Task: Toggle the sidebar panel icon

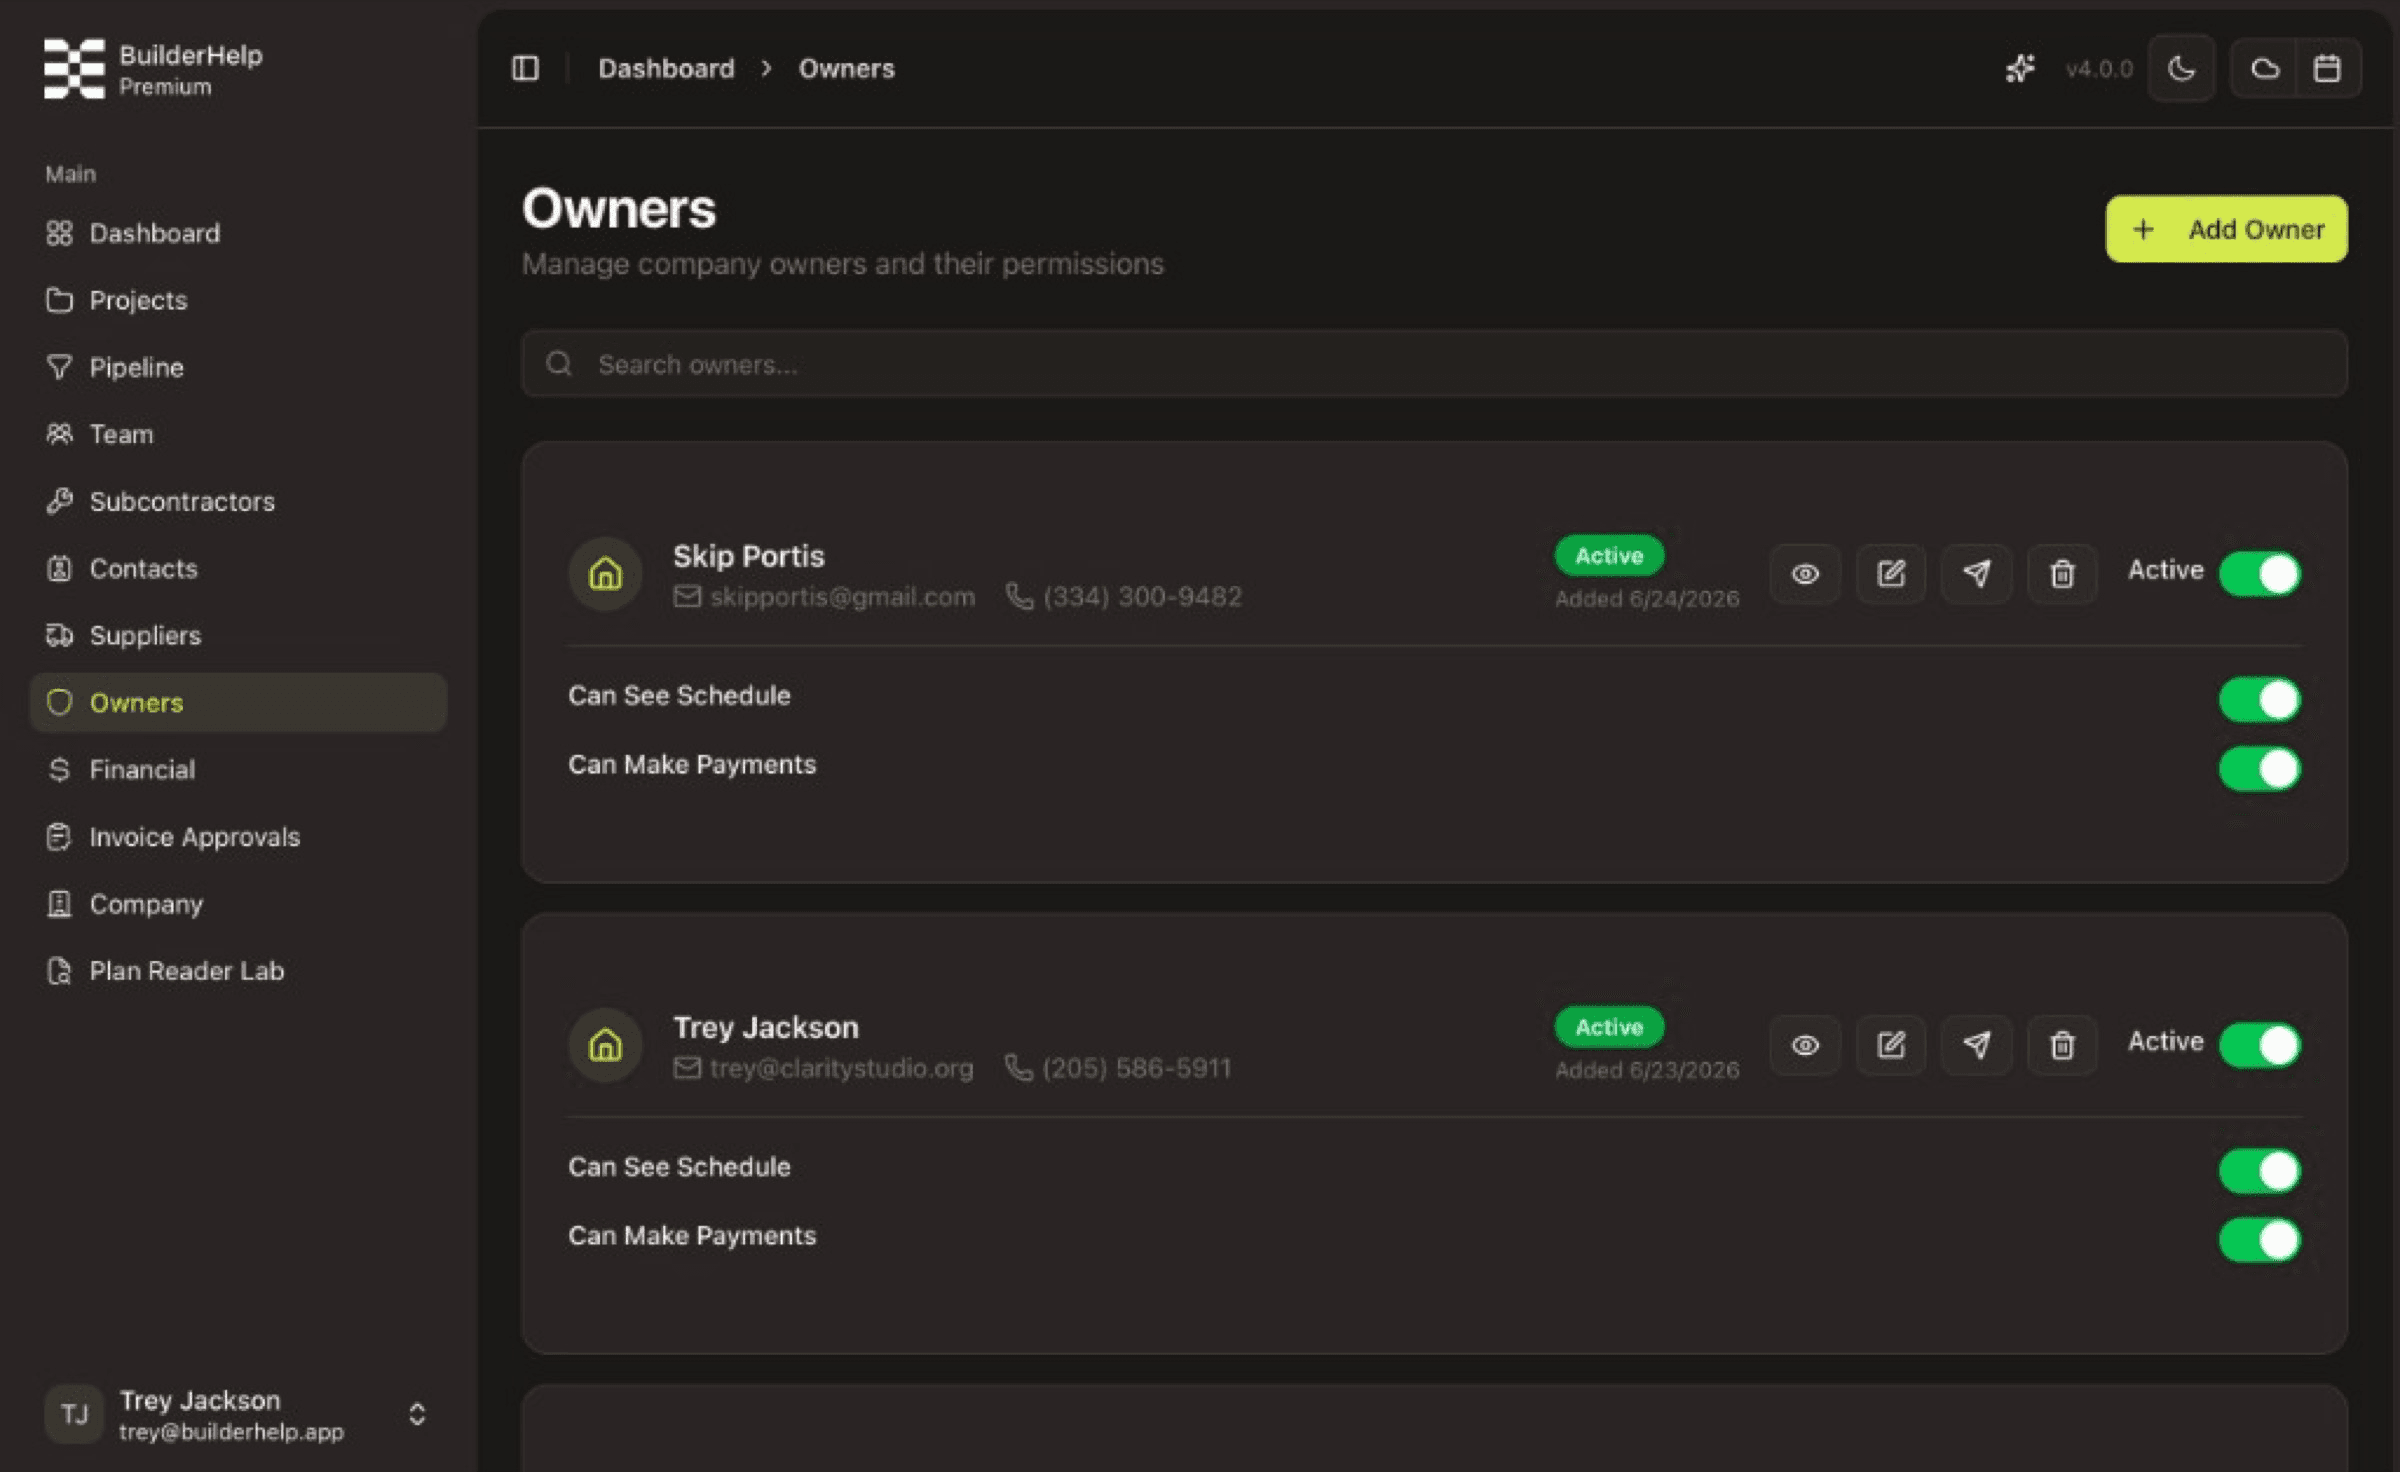Action: click(525, 68)
